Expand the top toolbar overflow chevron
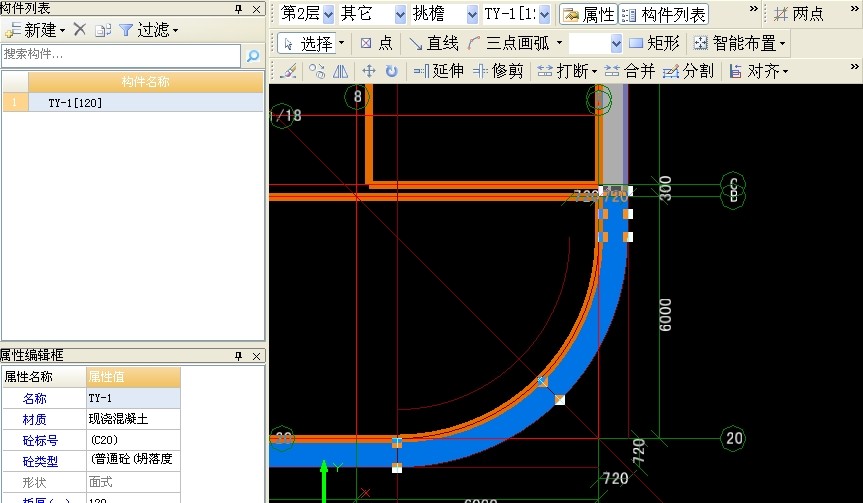Screen dimensions: 863x503 click(754, 9)
